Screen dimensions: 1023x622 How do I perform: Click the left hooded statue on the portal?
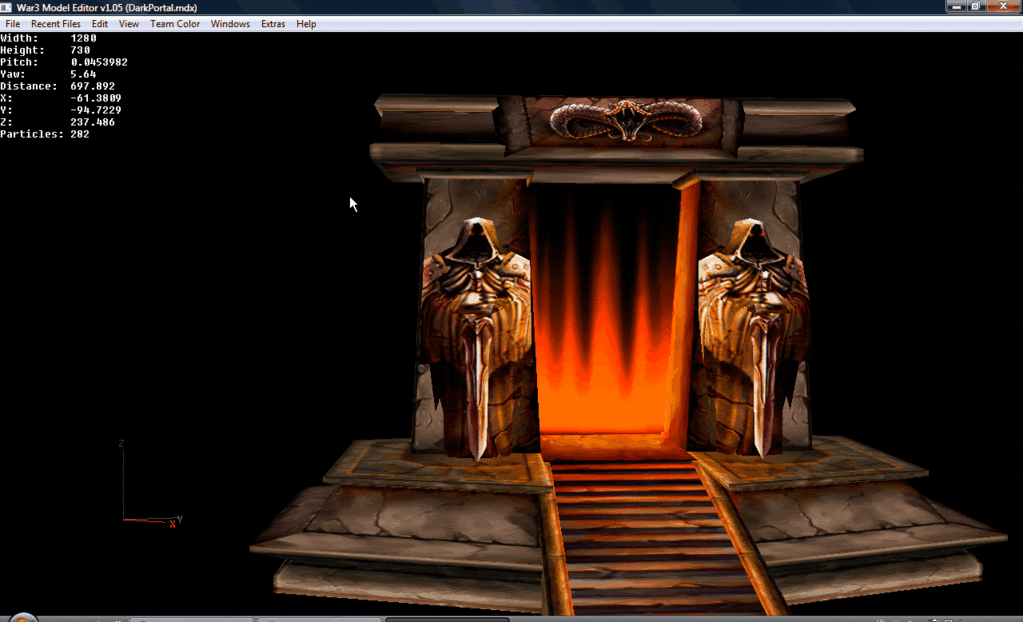click(x=477, y=339)
